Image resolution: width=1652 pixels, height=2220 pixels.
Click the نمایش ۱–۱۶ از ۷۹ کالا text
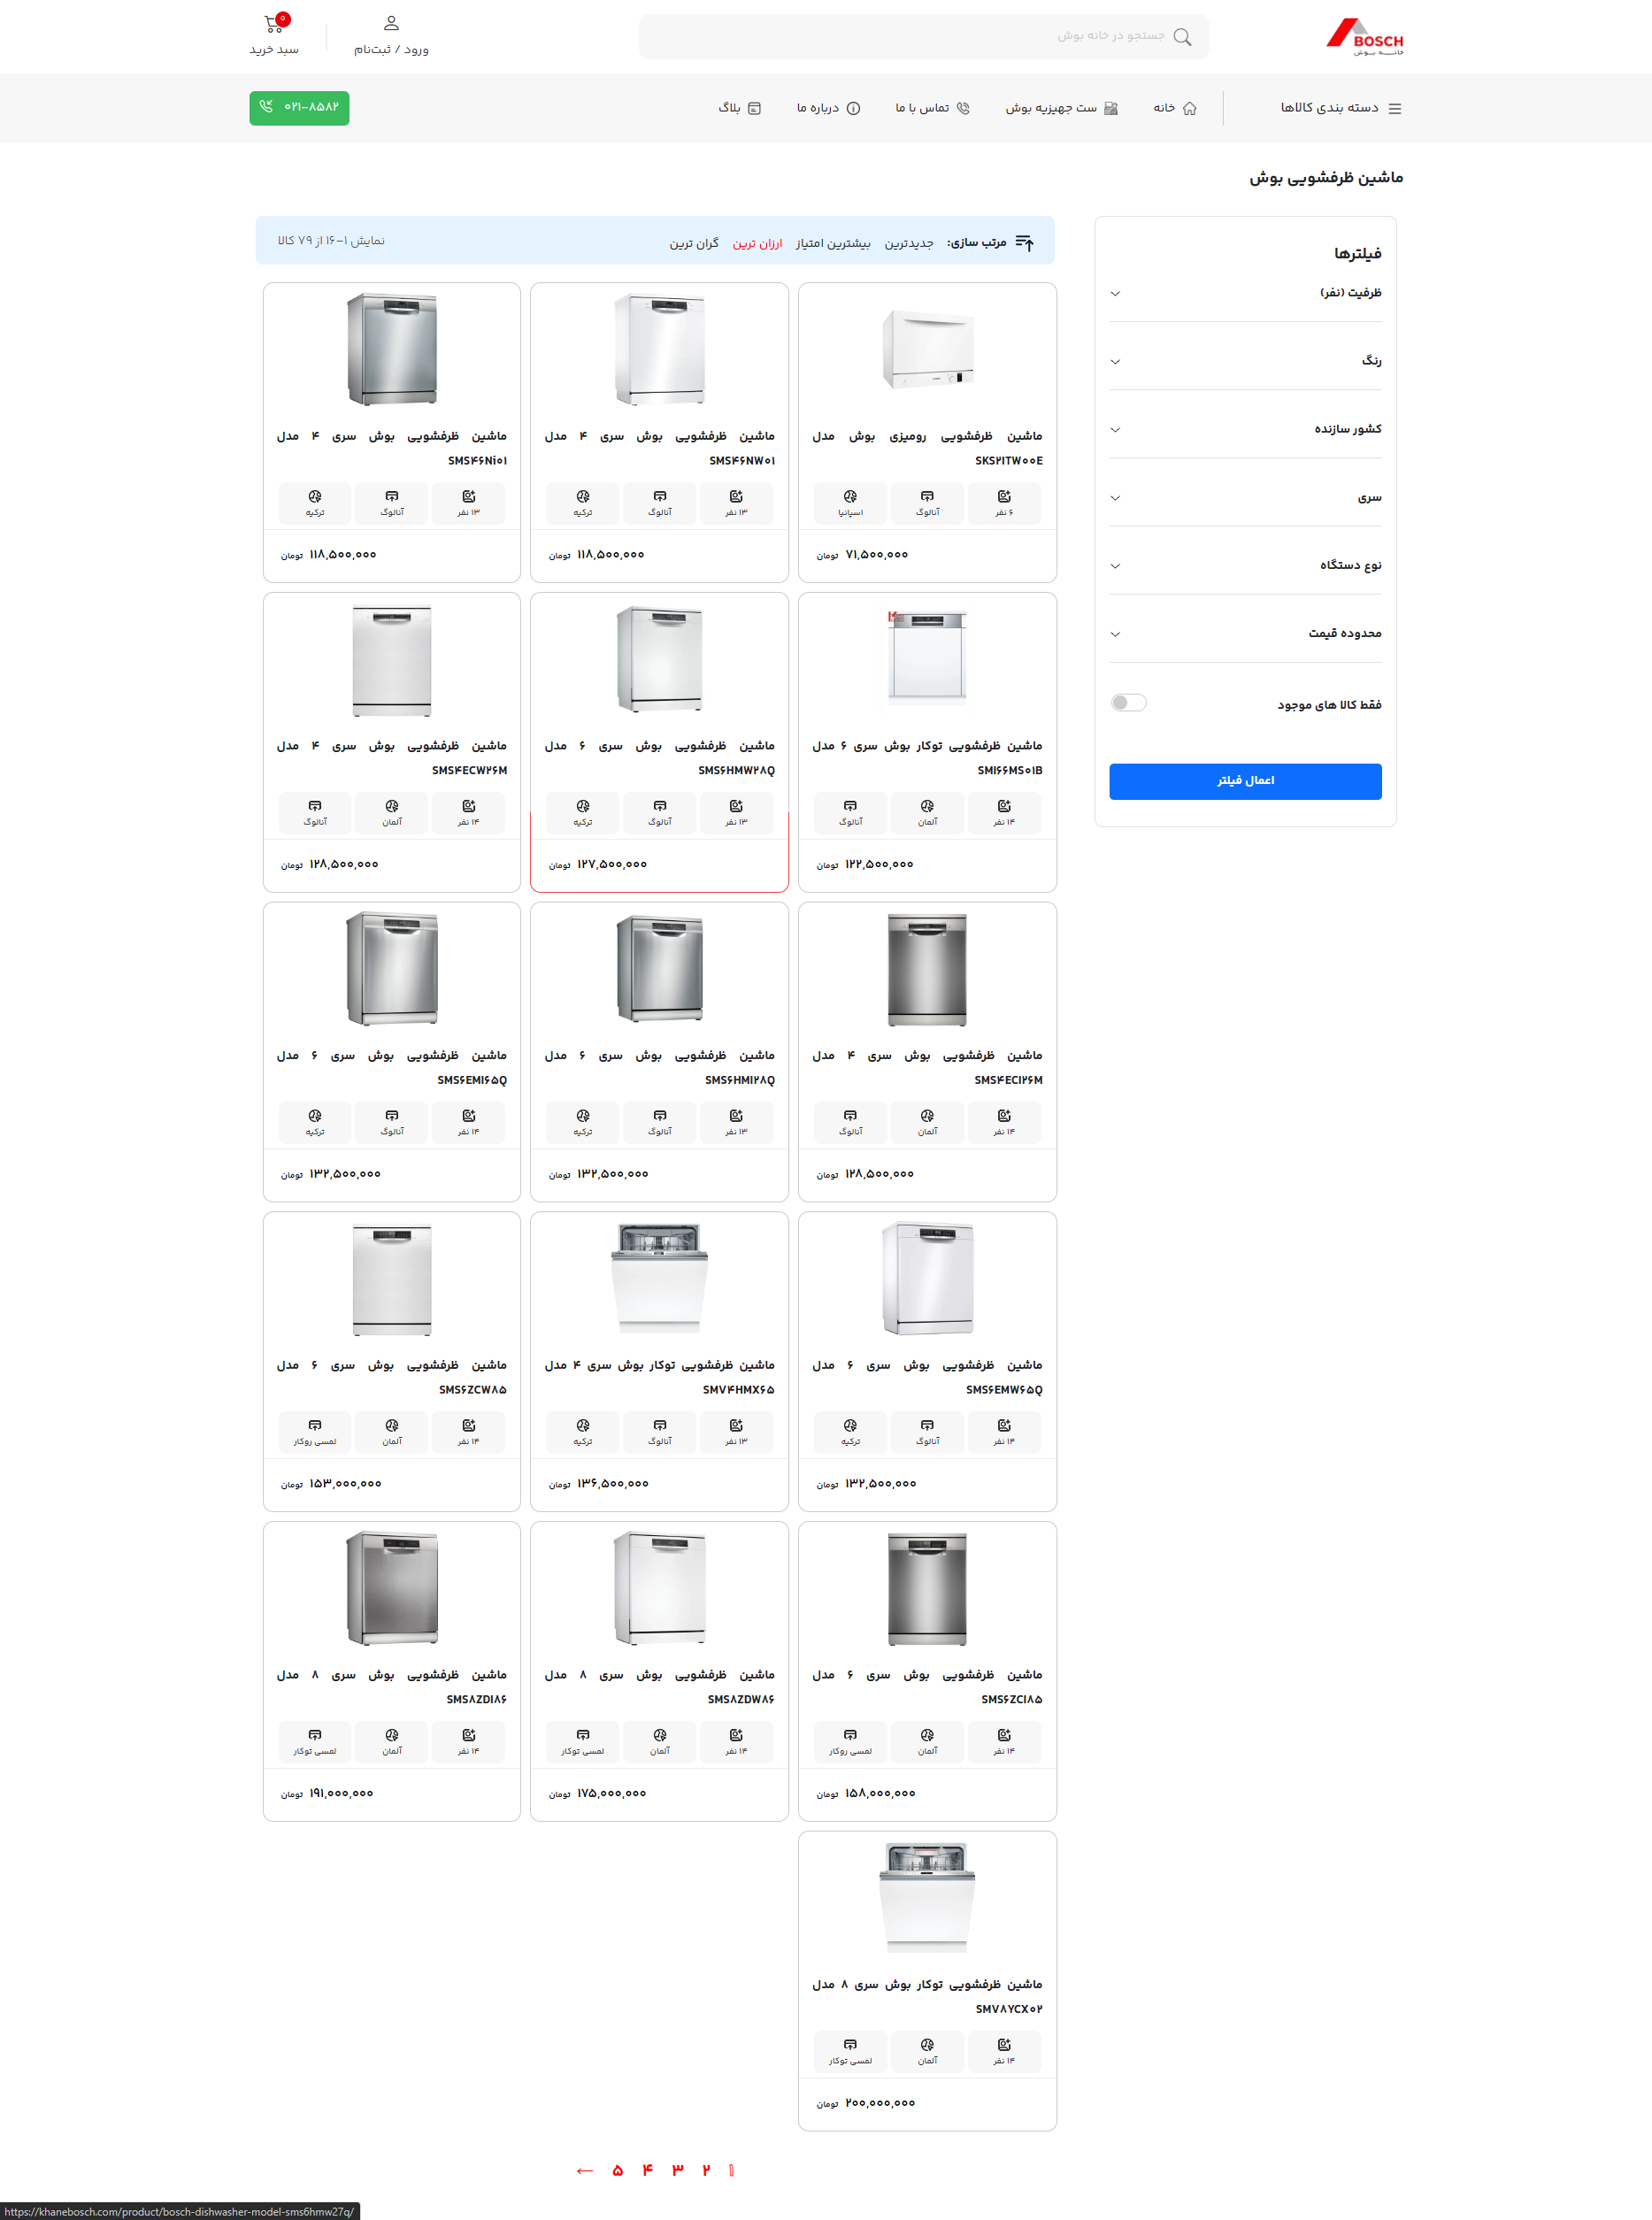click(331, 241)
